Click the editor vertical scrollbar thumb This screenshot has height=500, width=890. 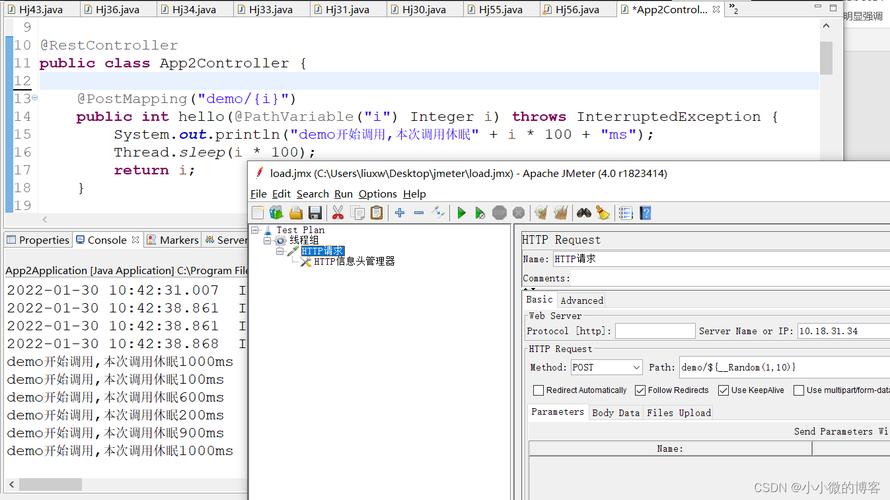(826, 57)
